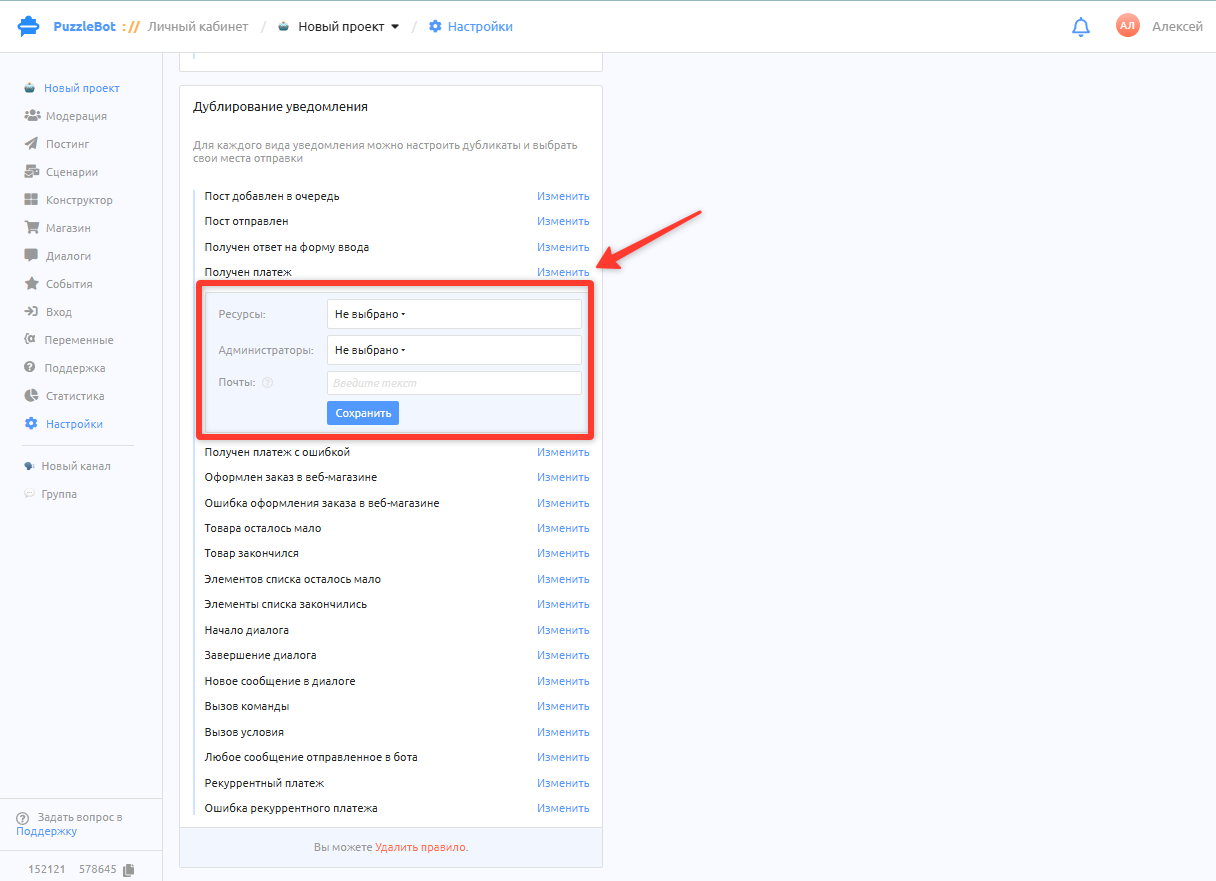Copy IDs with the clipboard icon
Viewport: 1216px width, 881px height.
click(127, 870)
